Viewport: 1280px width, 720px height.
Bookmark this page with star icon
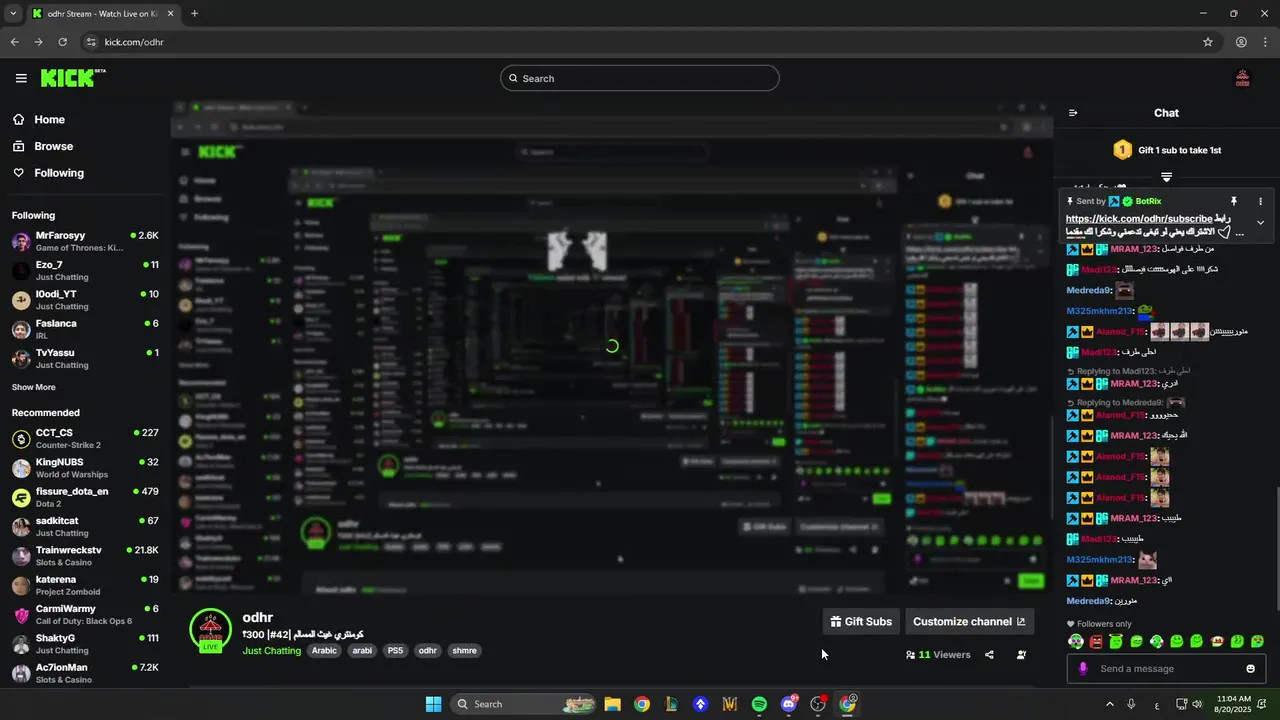(1208, 42)
